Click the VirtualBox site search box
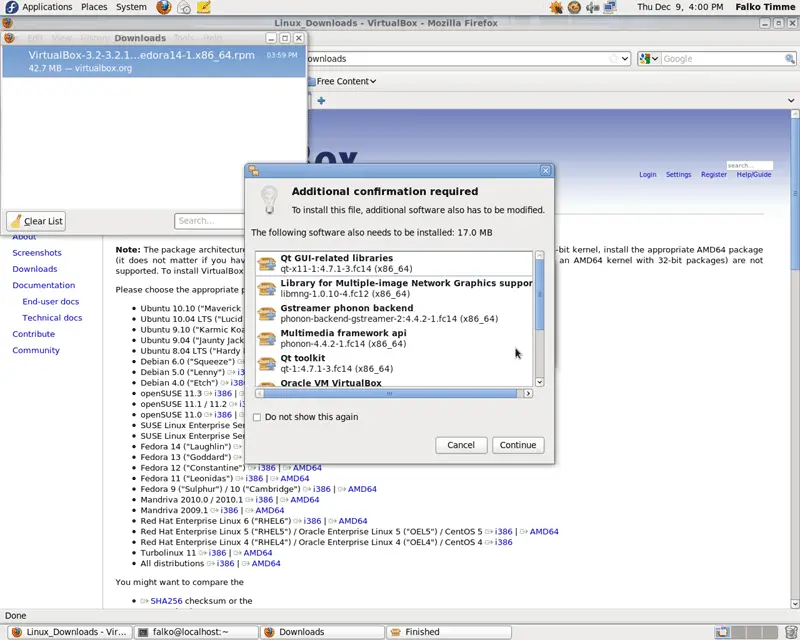This screenshot has width=800, height=640. [x=749, y=165]
